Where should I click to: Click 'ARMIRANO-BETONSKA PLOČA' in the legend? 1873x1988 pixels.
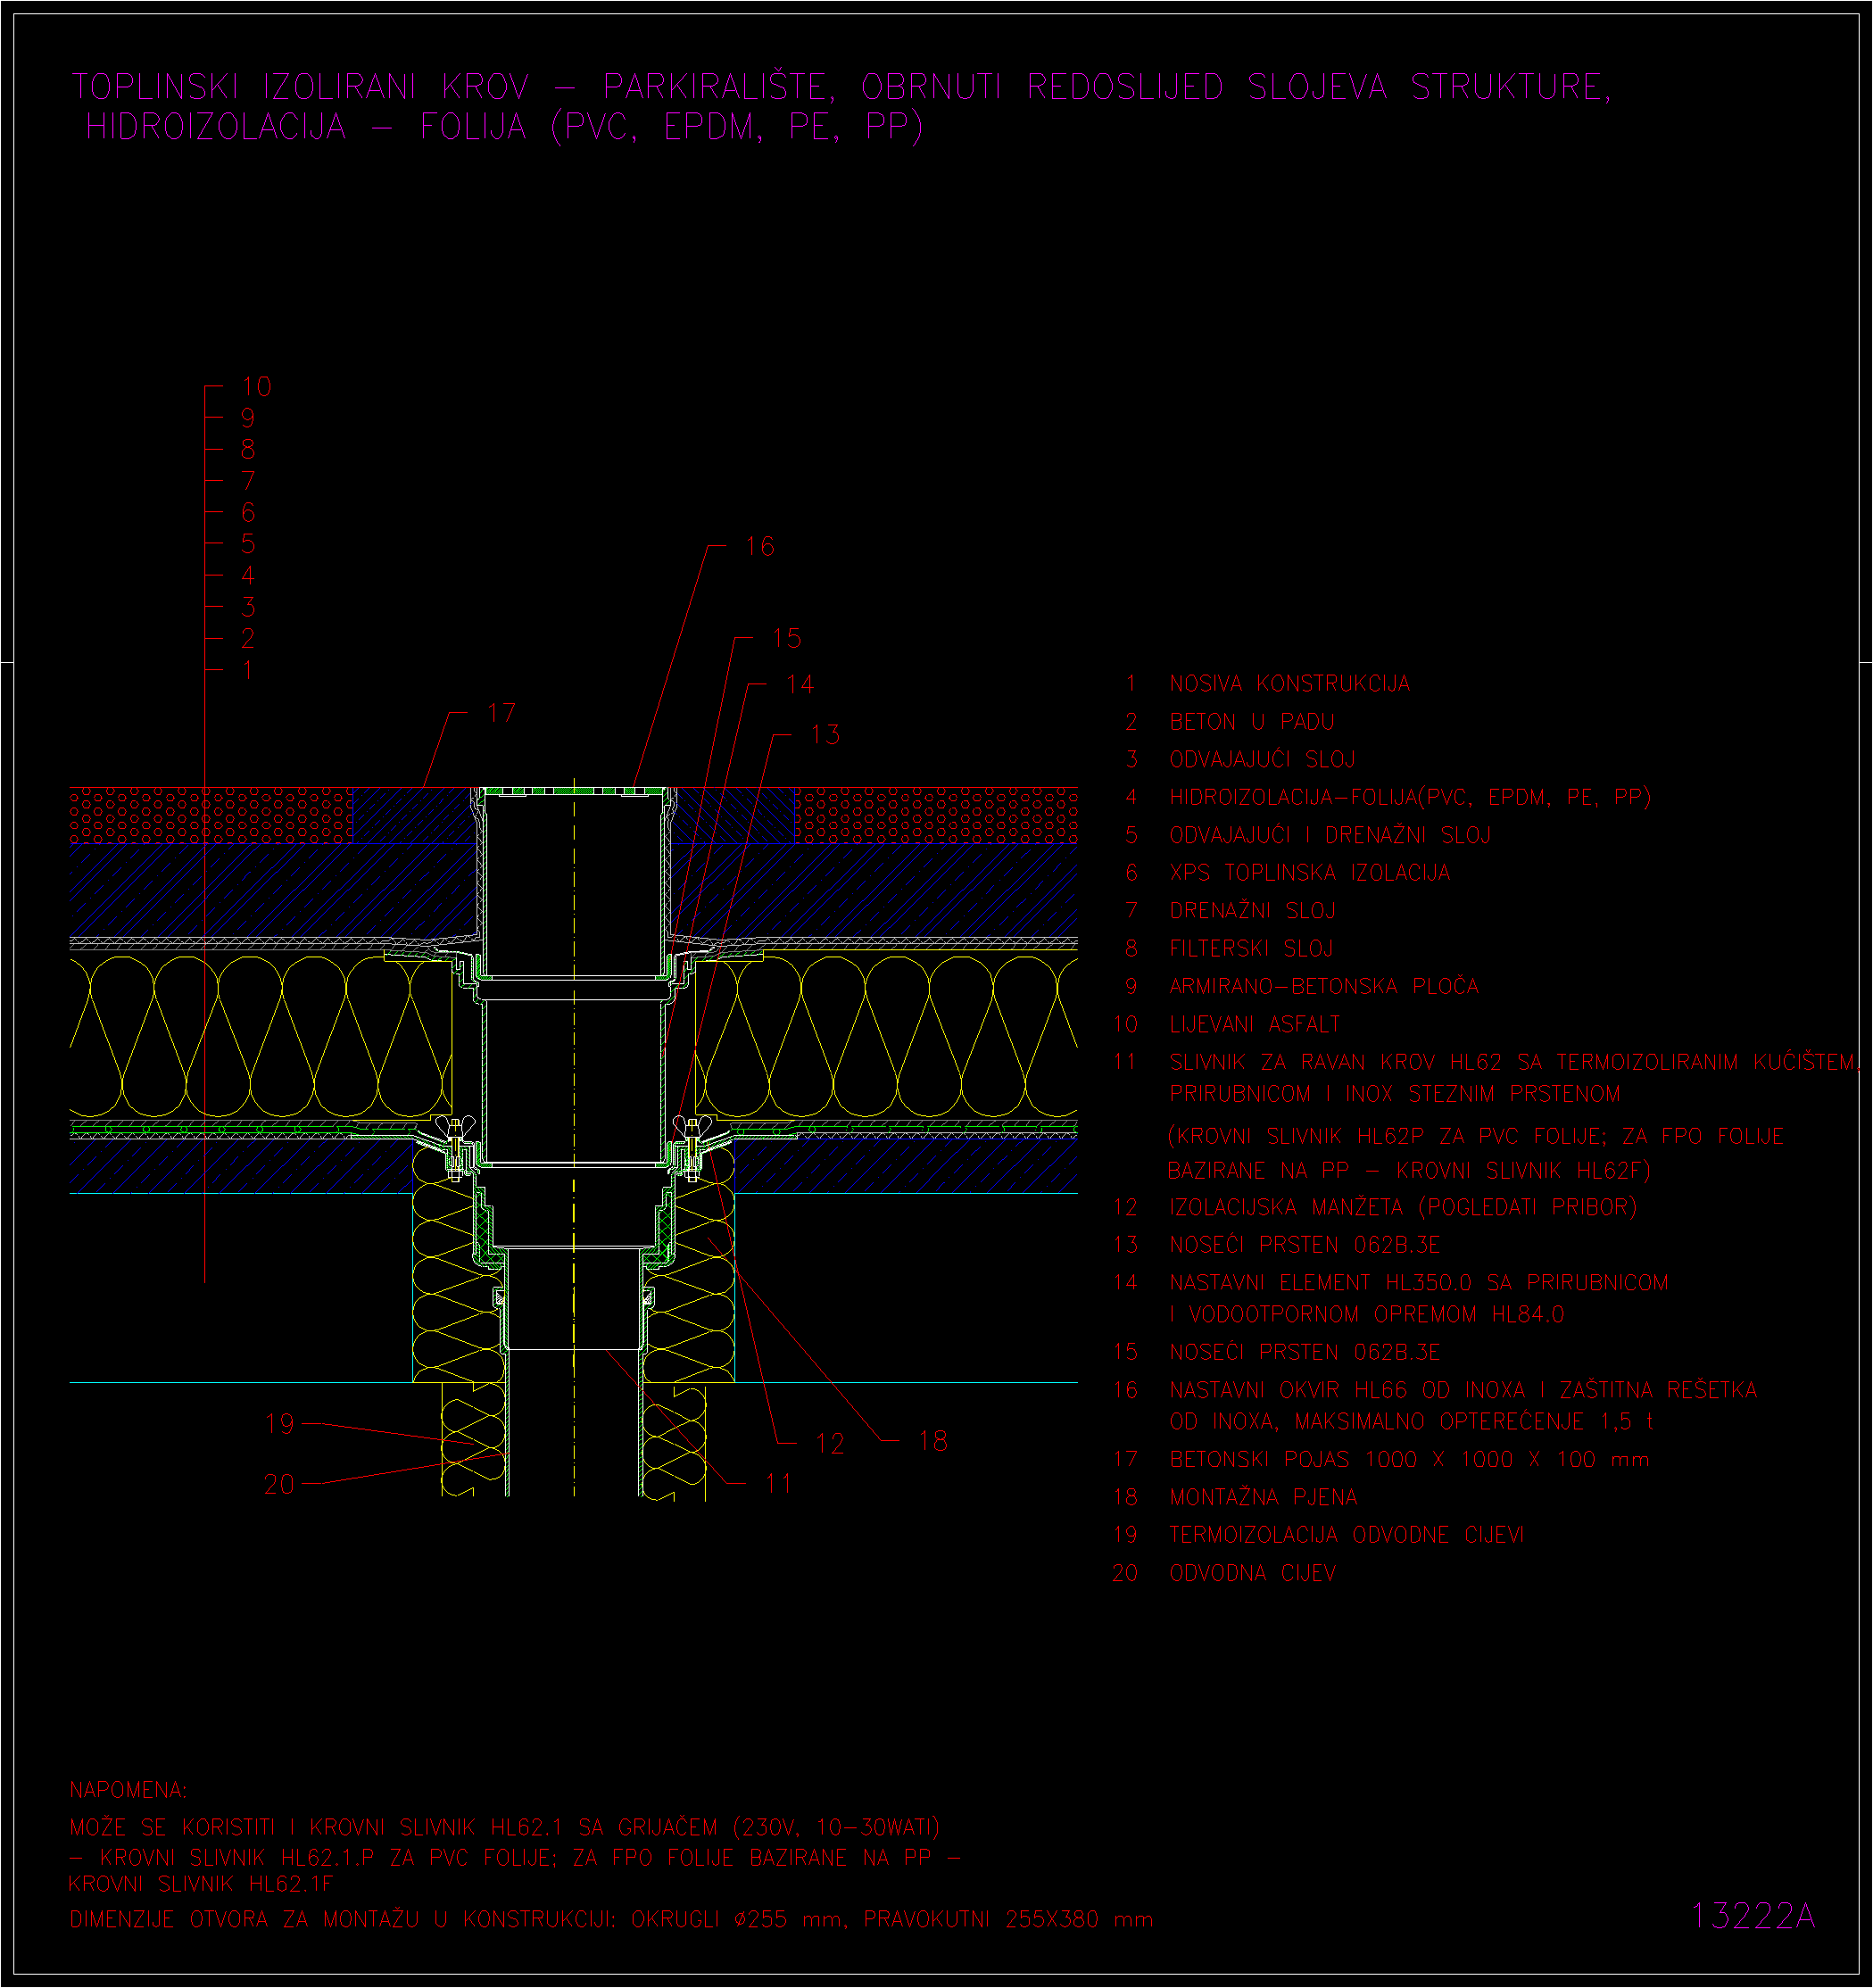pyautogui.click(x=1324, y=986)
